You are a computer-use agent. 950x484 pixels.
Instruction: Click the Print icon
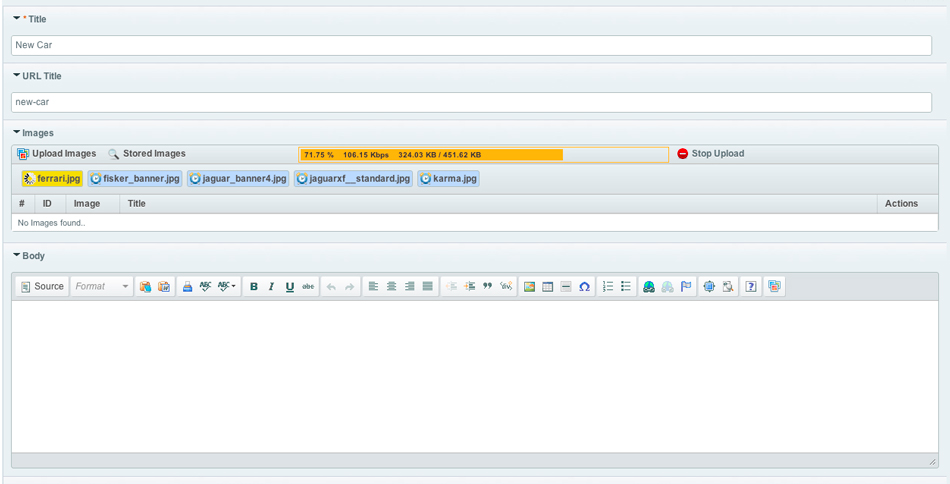click(x=187, y=287)
